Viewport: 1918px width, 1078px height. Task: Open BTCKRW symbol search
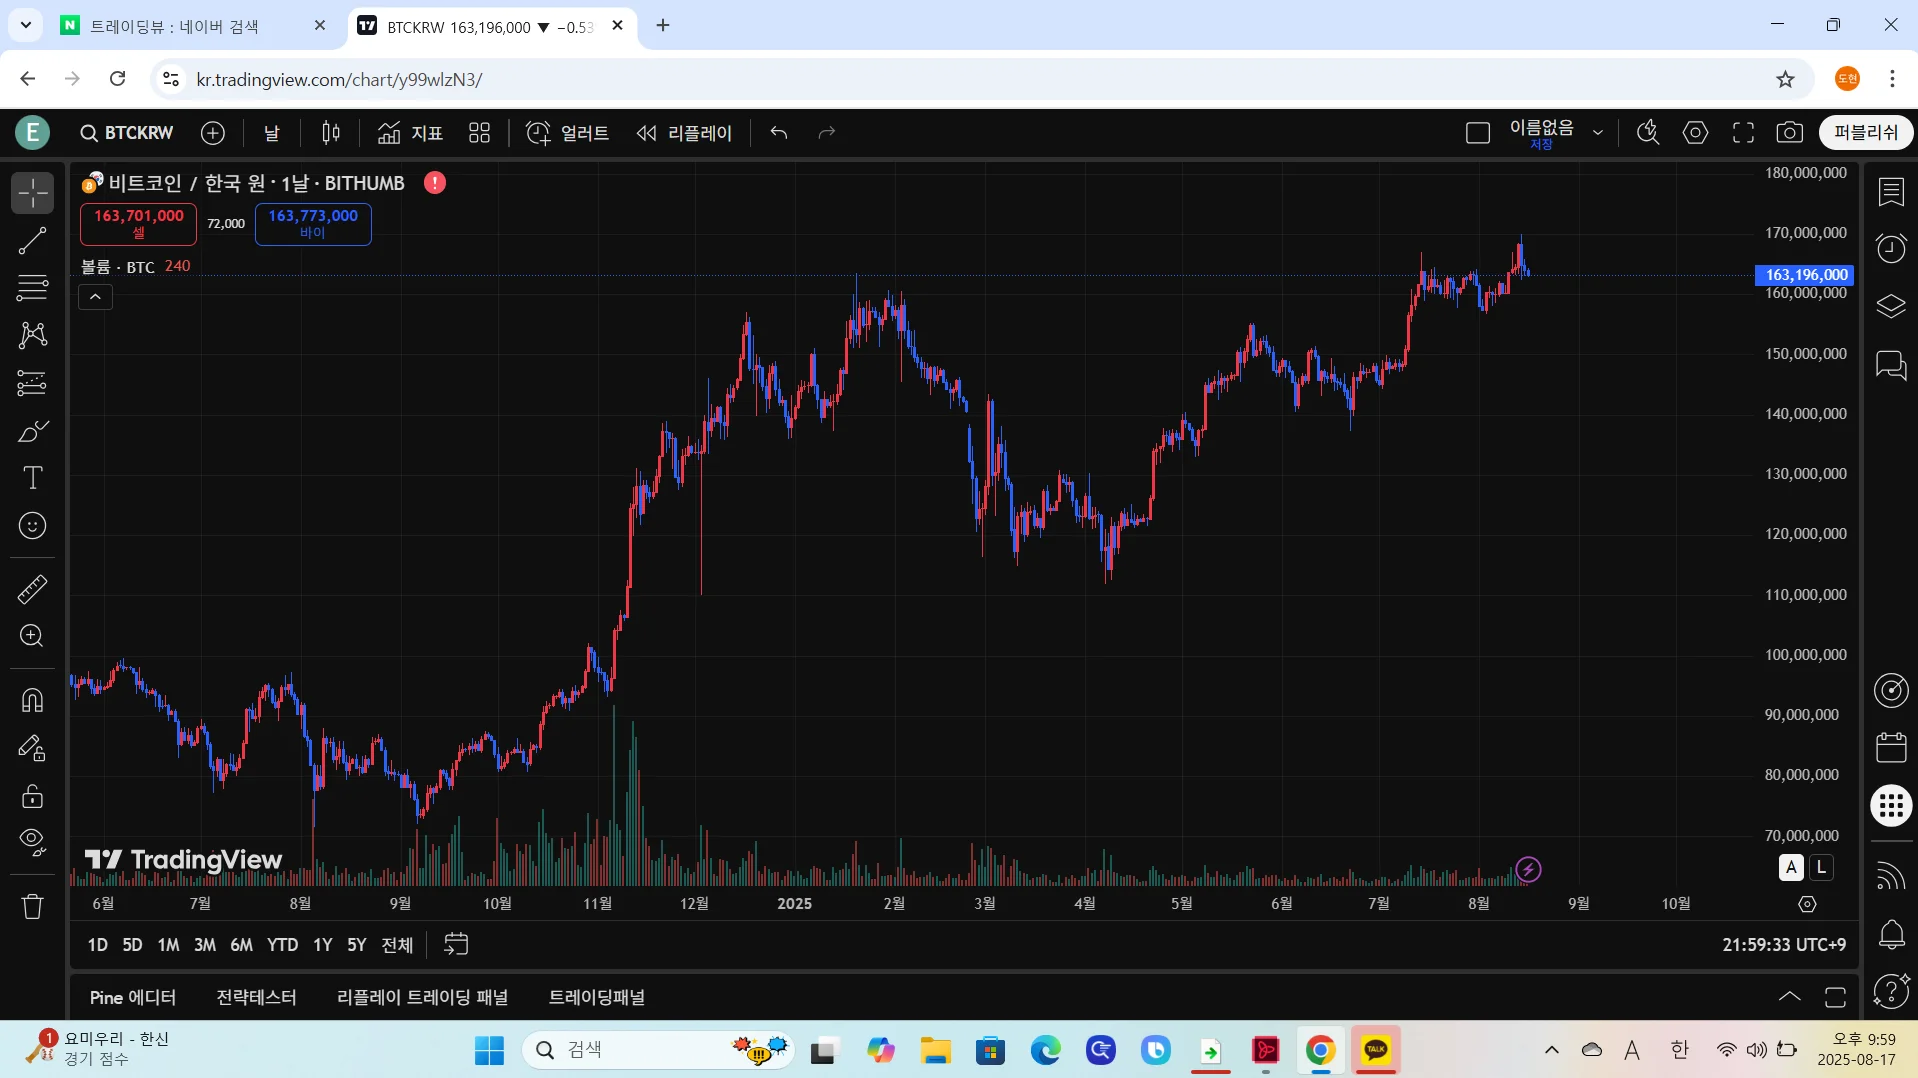point(127,133)
